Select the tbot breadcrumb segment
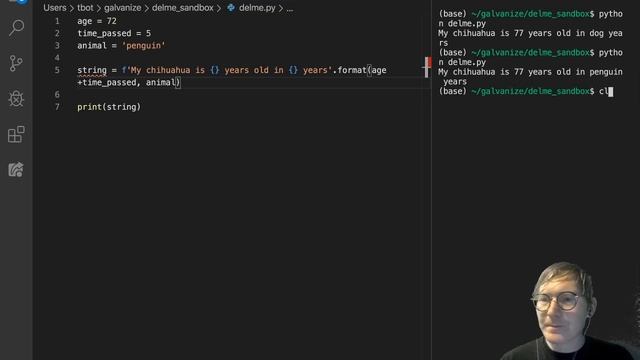Screen dimensions: 640x360 coord(85,8)
